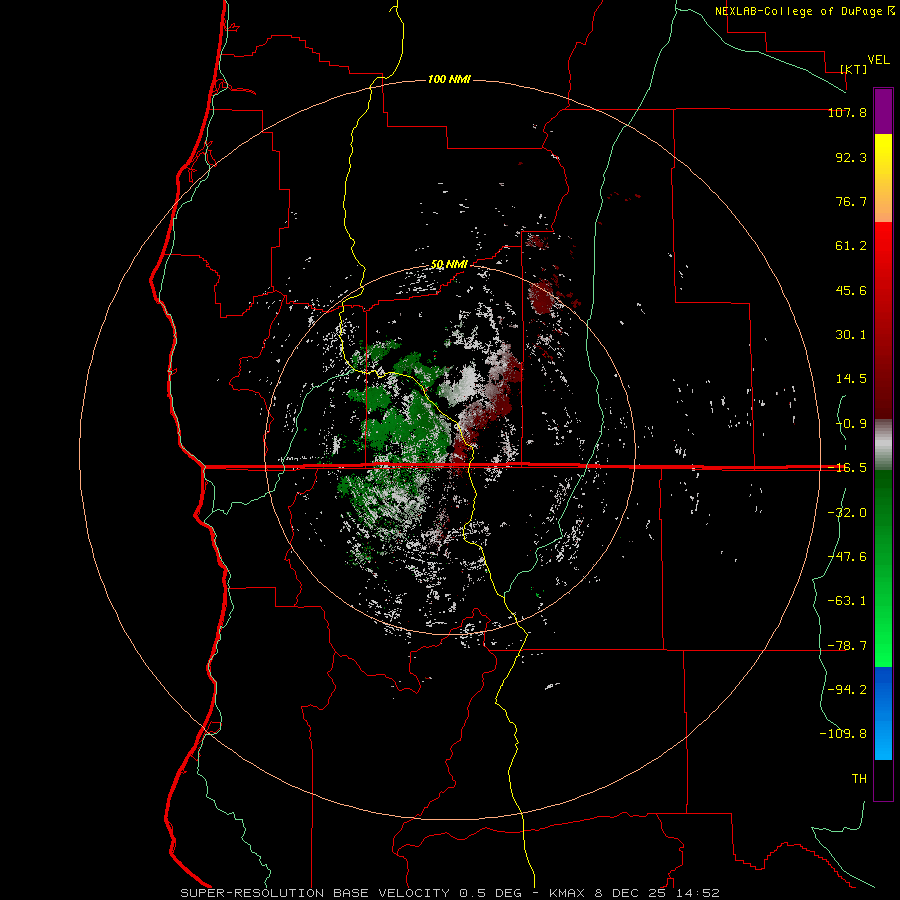Click the 76.7 velocity scale value
Image resolution: width=900 pixels, height=900 pixels.
[851, 201]
